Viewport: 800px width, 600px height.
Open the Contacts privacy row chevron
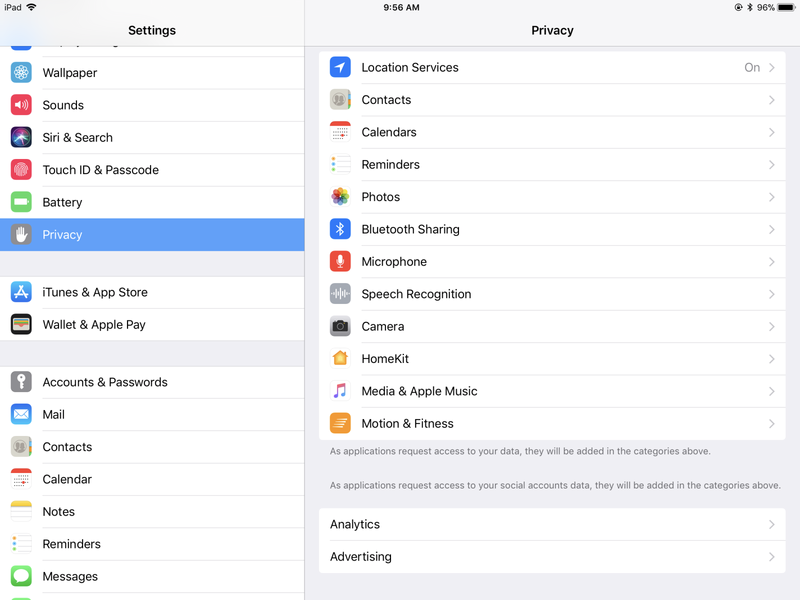pyautogui.click(x=771, y=100)
